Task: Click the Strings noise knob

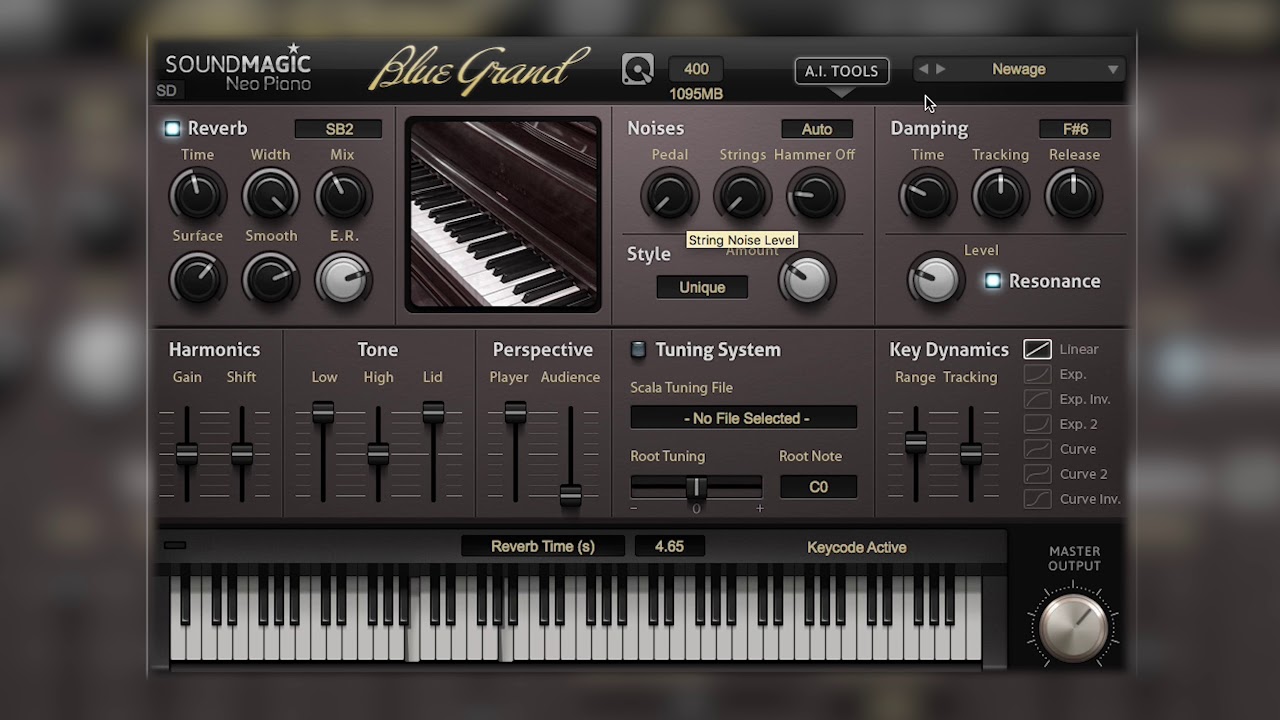Action: (x=742, y=194)
